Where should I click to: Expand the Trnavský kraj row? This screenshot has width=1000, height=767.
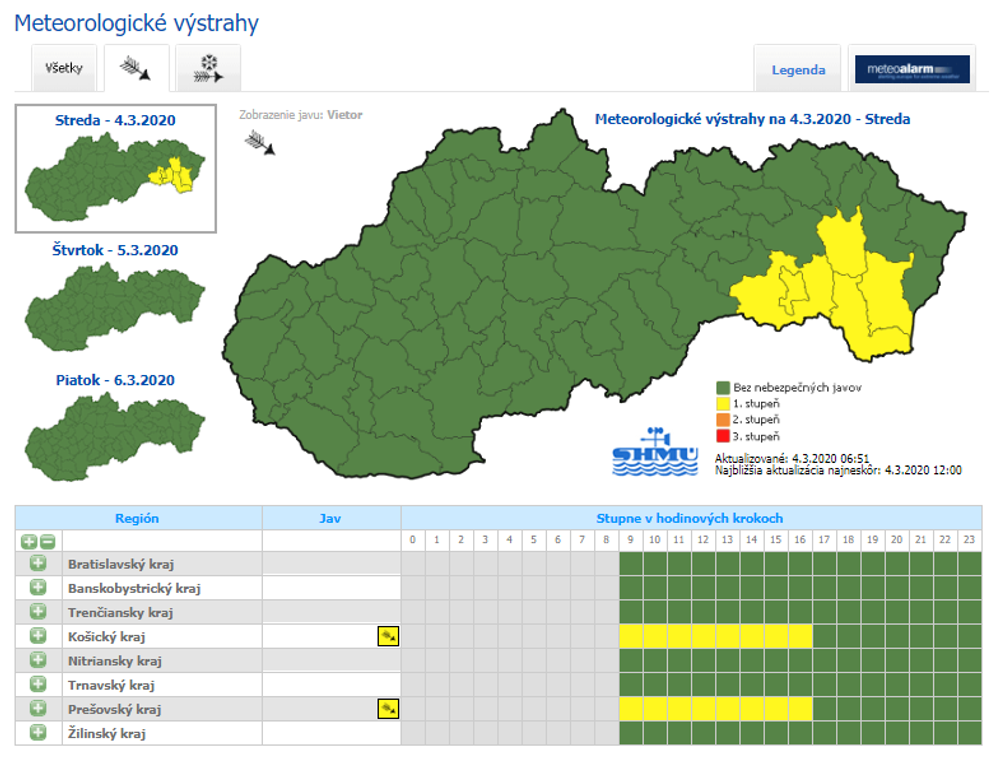click(x=38, y=685)
